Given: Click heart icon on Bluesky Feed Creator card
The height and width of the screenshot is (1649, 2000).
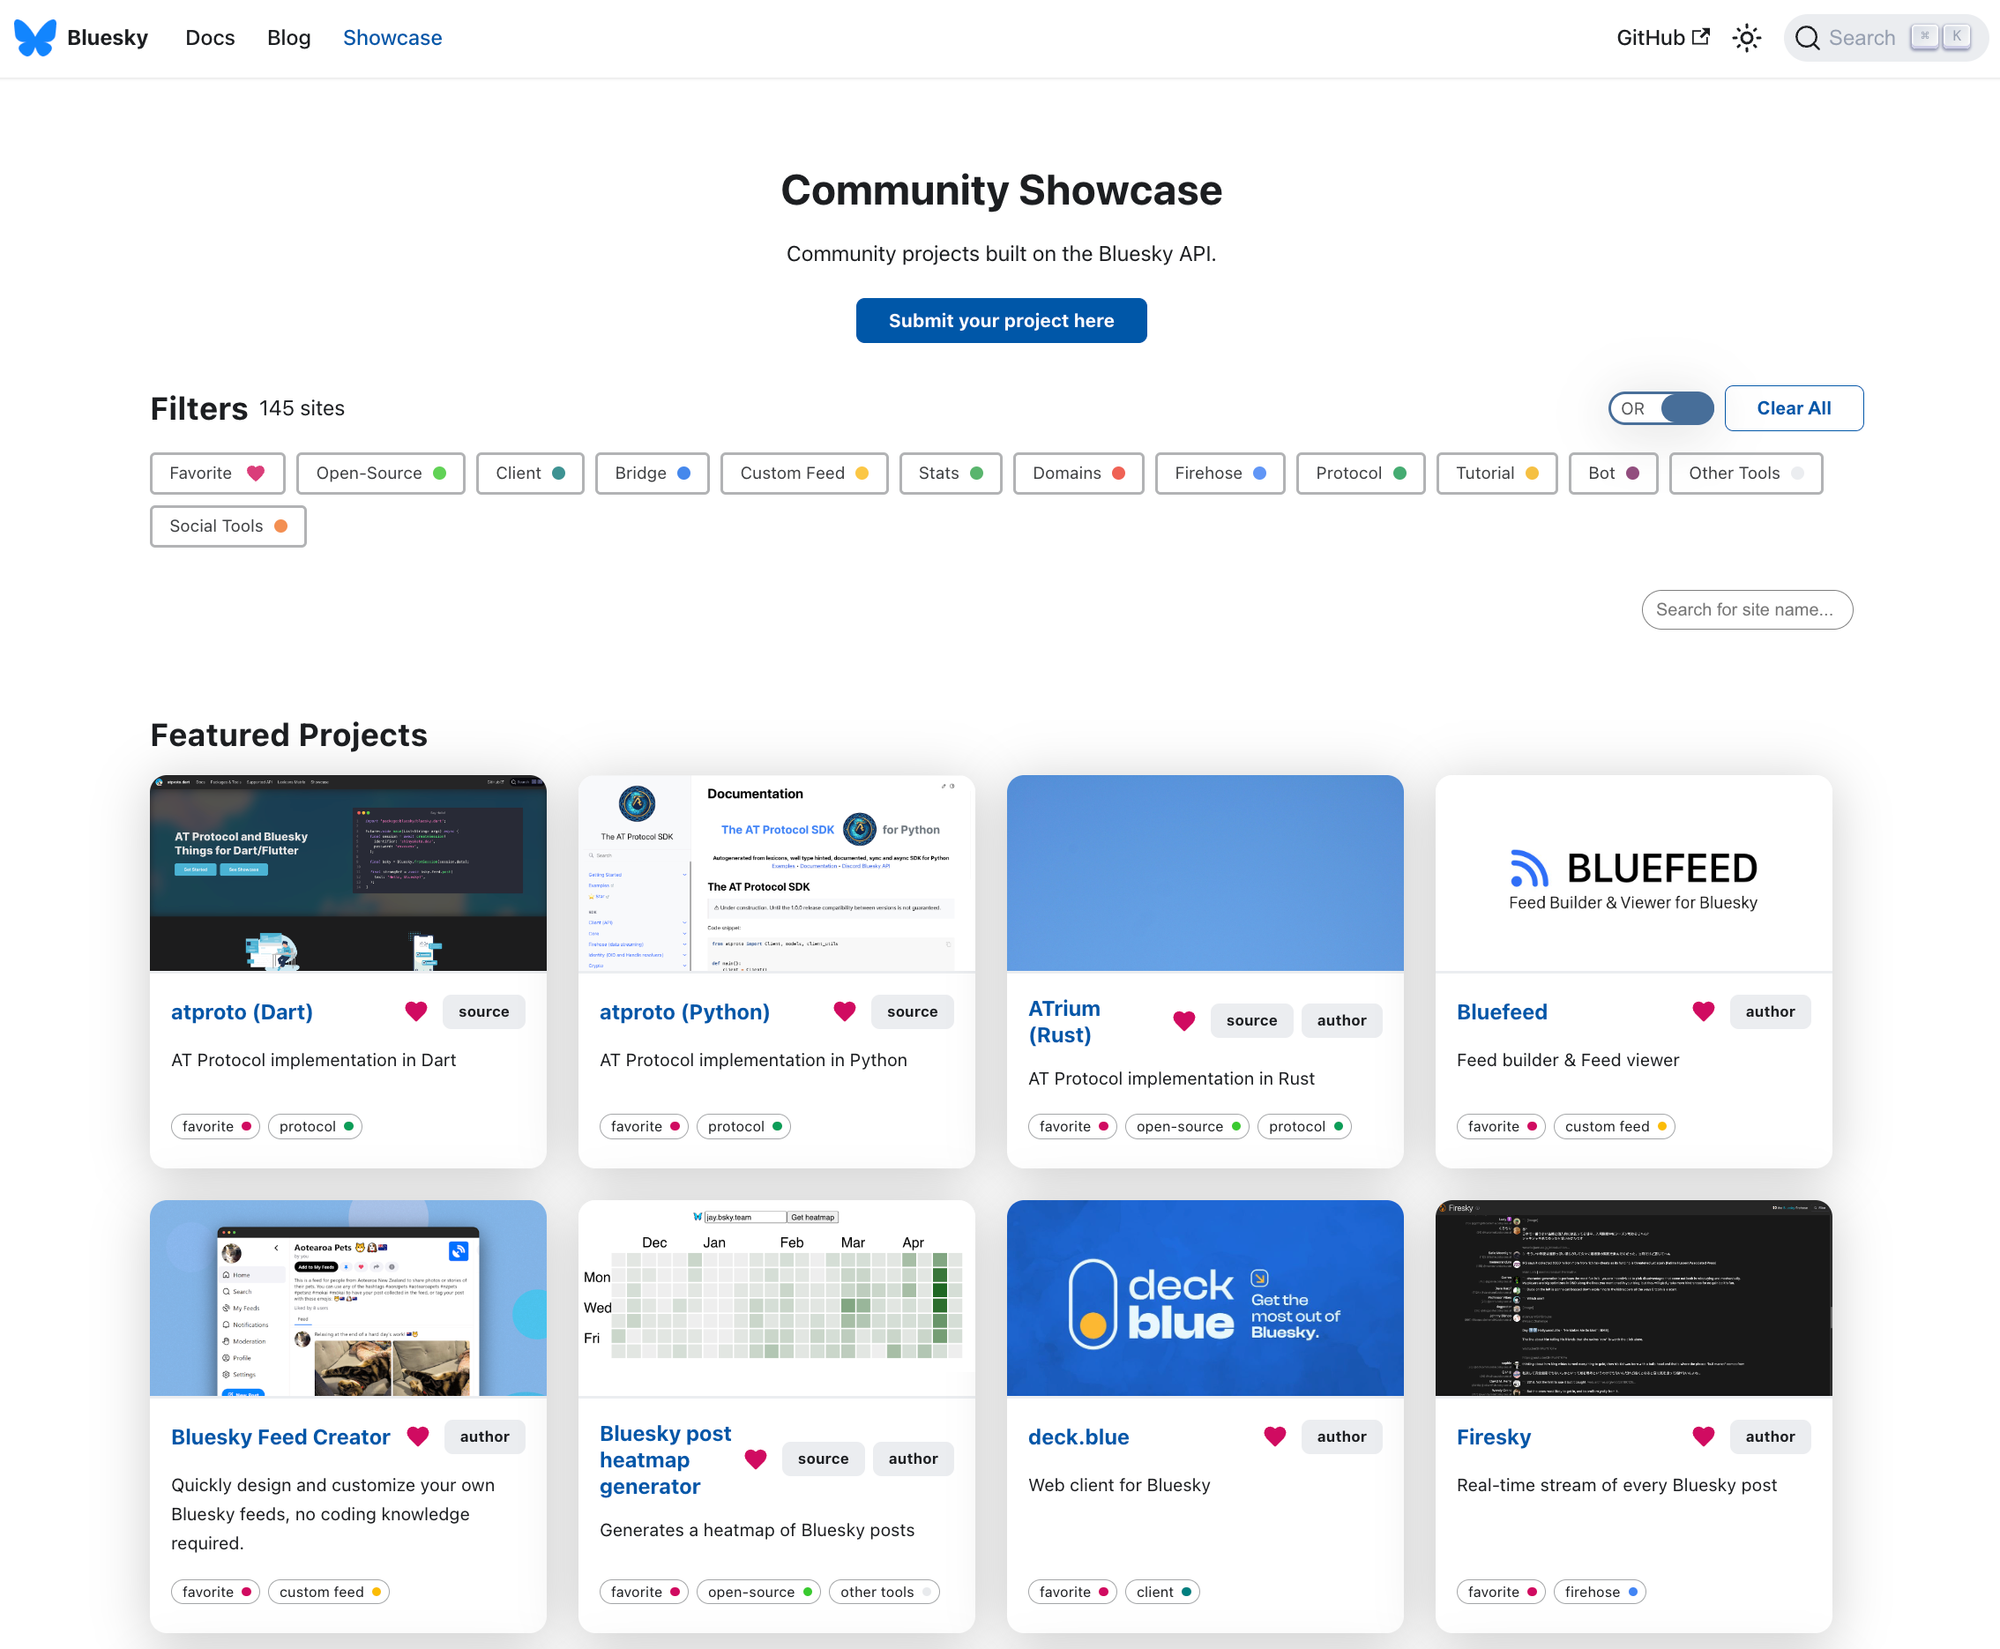Looking at the screenshot, I should point(418,1436).
